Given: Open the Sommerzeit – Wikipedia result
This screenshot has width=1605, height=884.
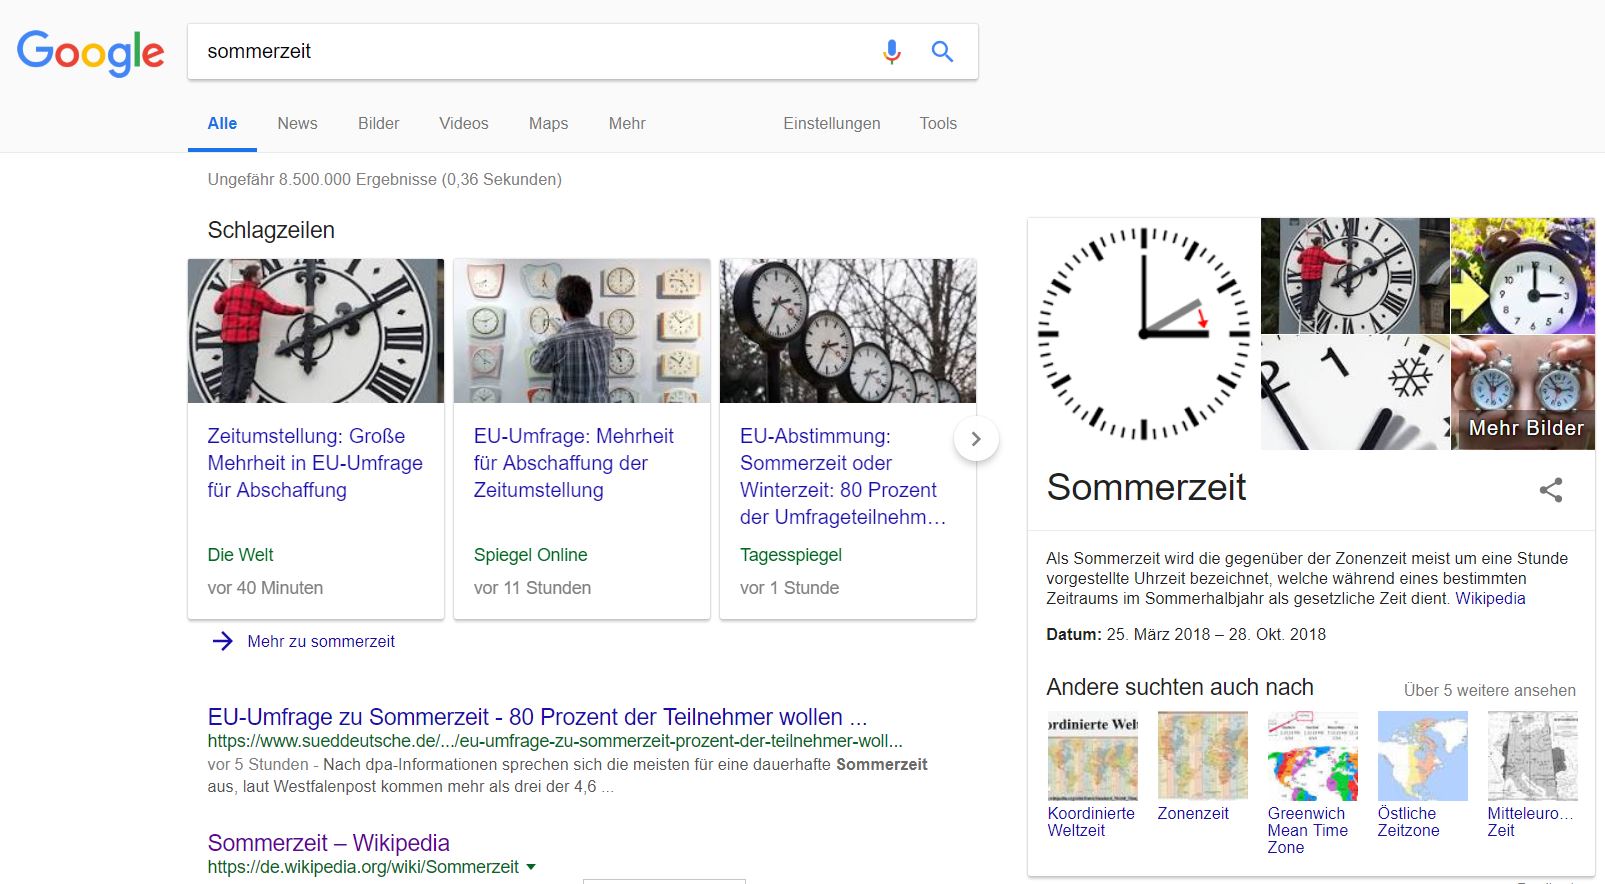Looking at the screenshot, I should pos(328,843).
